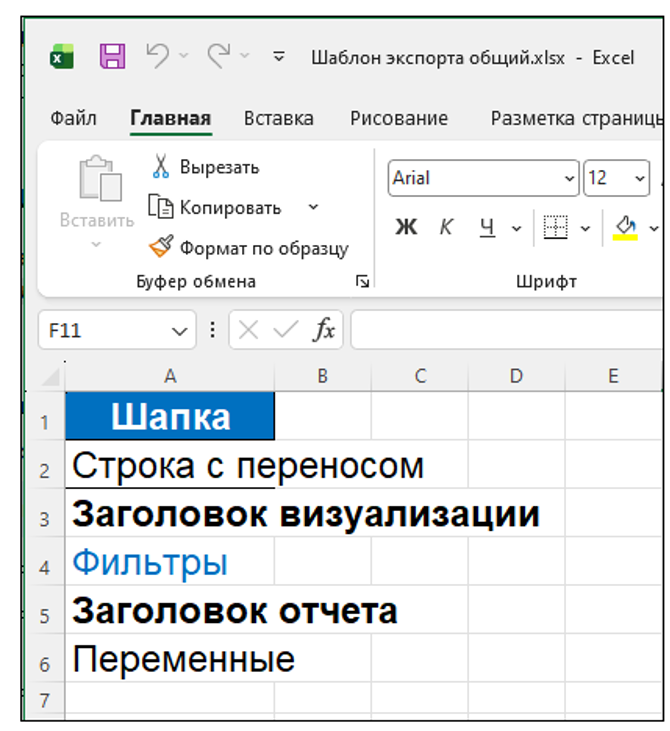This screenshot has height=731, width=670.
Task: Toggle underline with the Ч button
Action: pyautogui.click(x=487, y=228)
